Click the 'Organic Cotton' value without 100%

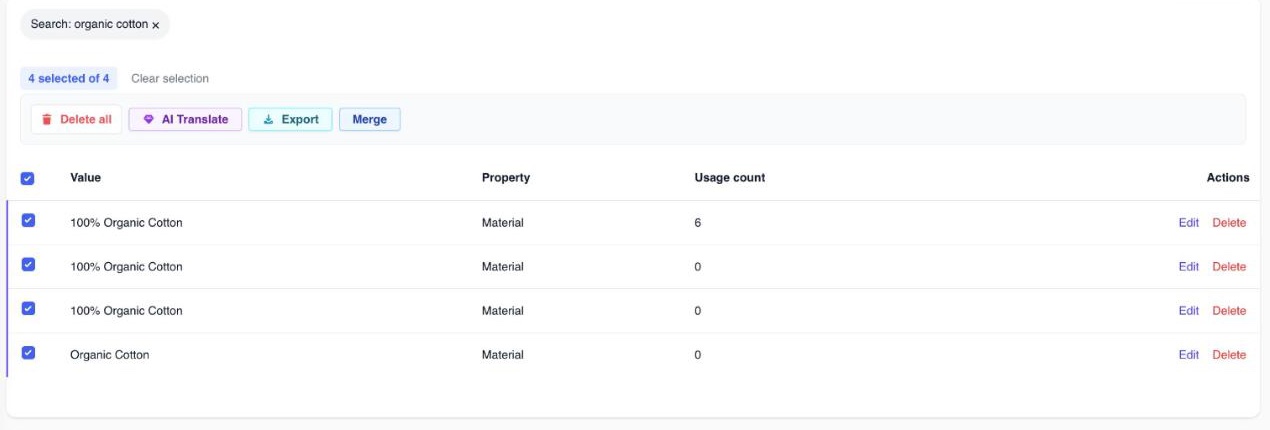click(110, 355)
